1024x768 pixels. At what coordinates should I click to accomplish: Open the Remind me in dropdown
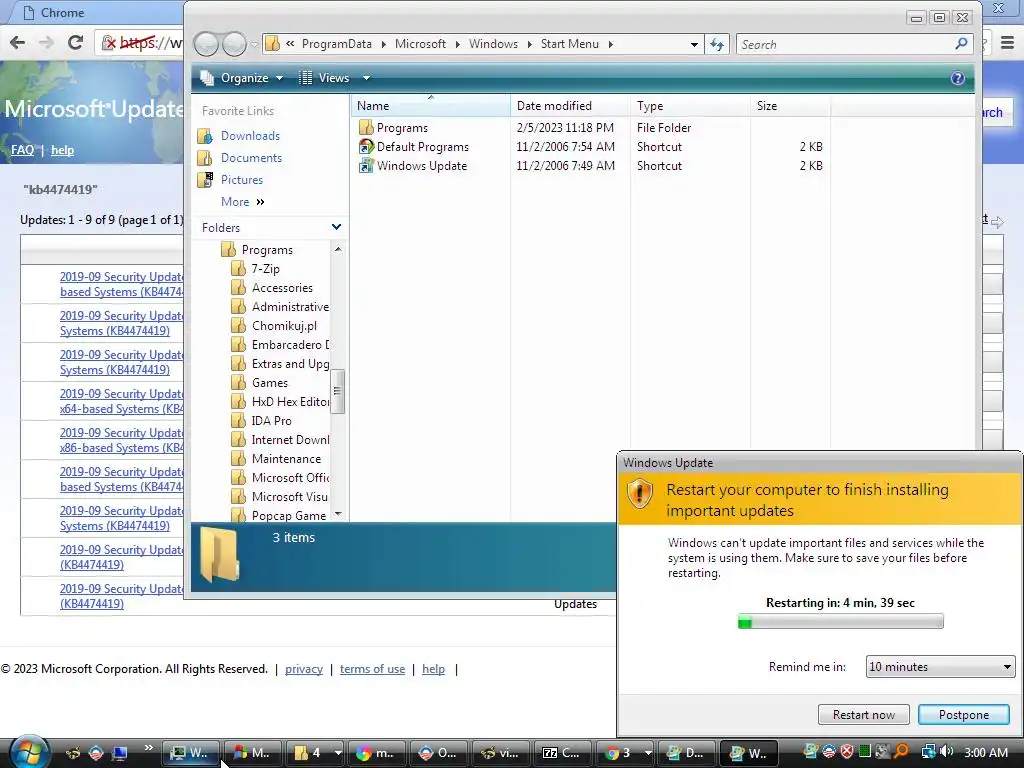[x=940, y=667]
